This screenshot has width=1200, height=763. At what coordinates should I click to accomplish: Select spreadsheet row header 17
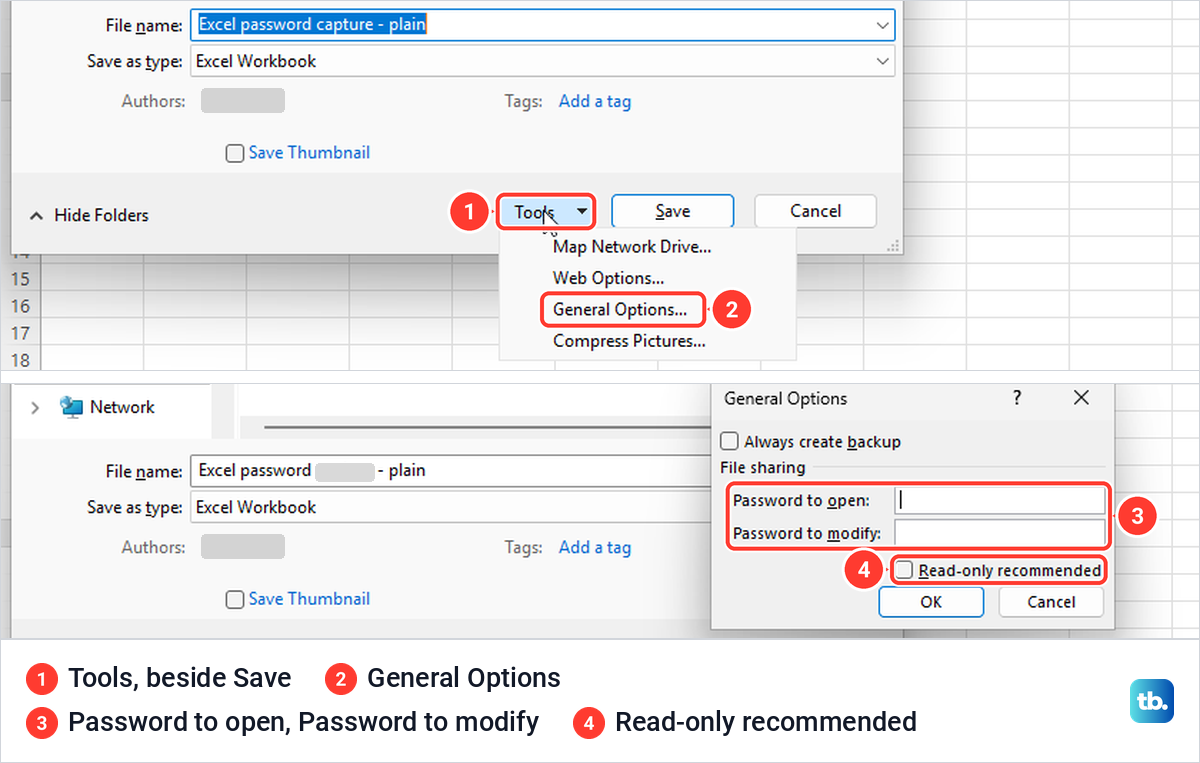click(x=19, y=333)
